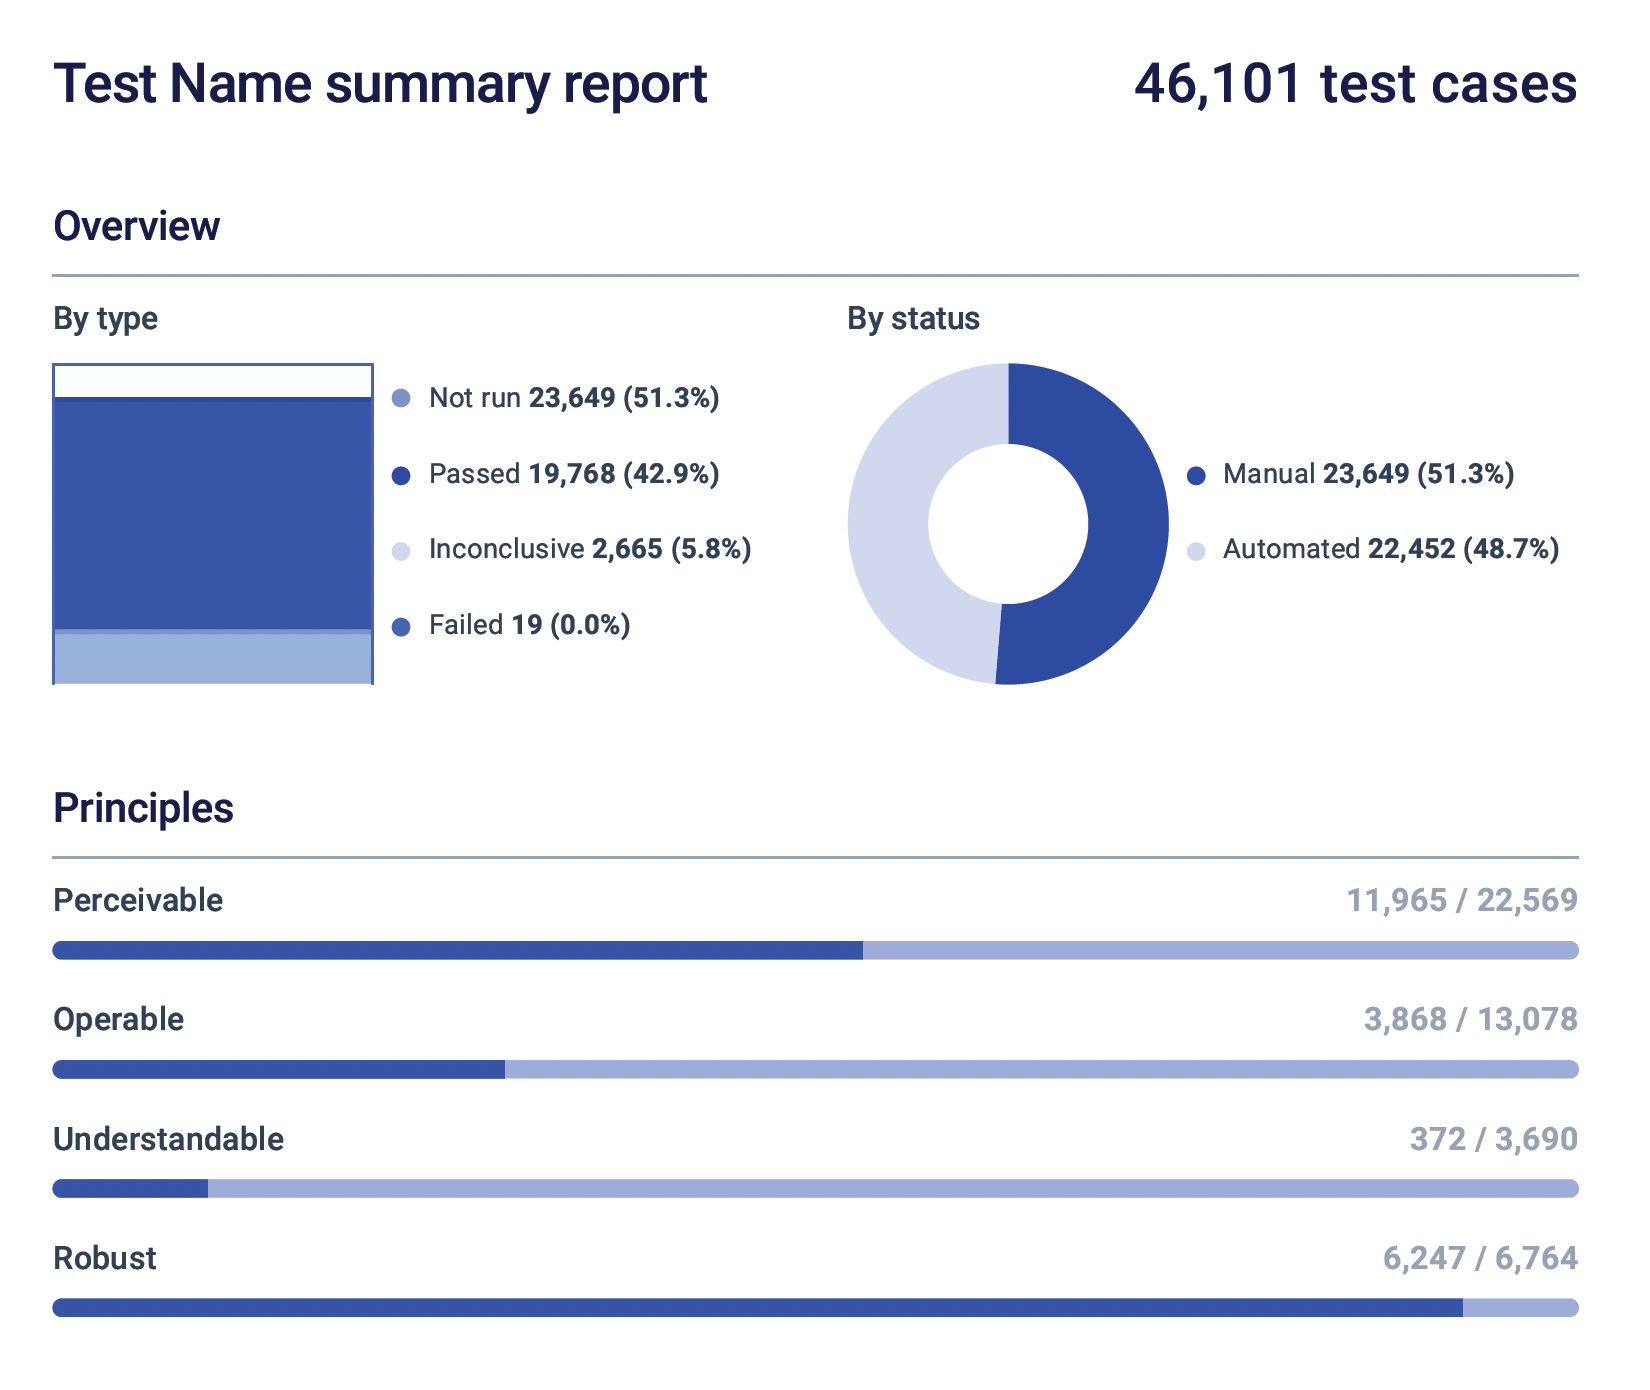The height and width of the screenshot is (1390, 1650).
Task: Select the "6,247 / 6,764" count
Action: (x=1481, y=1258)
